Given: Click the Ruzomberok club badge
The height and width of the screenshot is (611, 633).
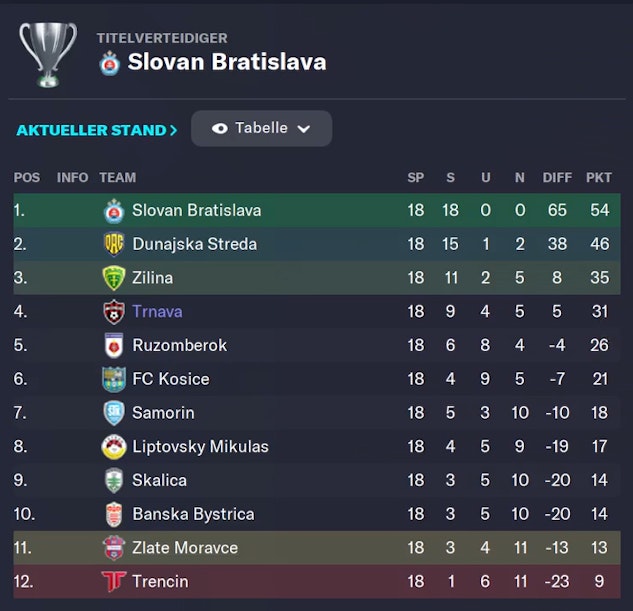Looking at the screenshot, I should [x=114, y=346].
